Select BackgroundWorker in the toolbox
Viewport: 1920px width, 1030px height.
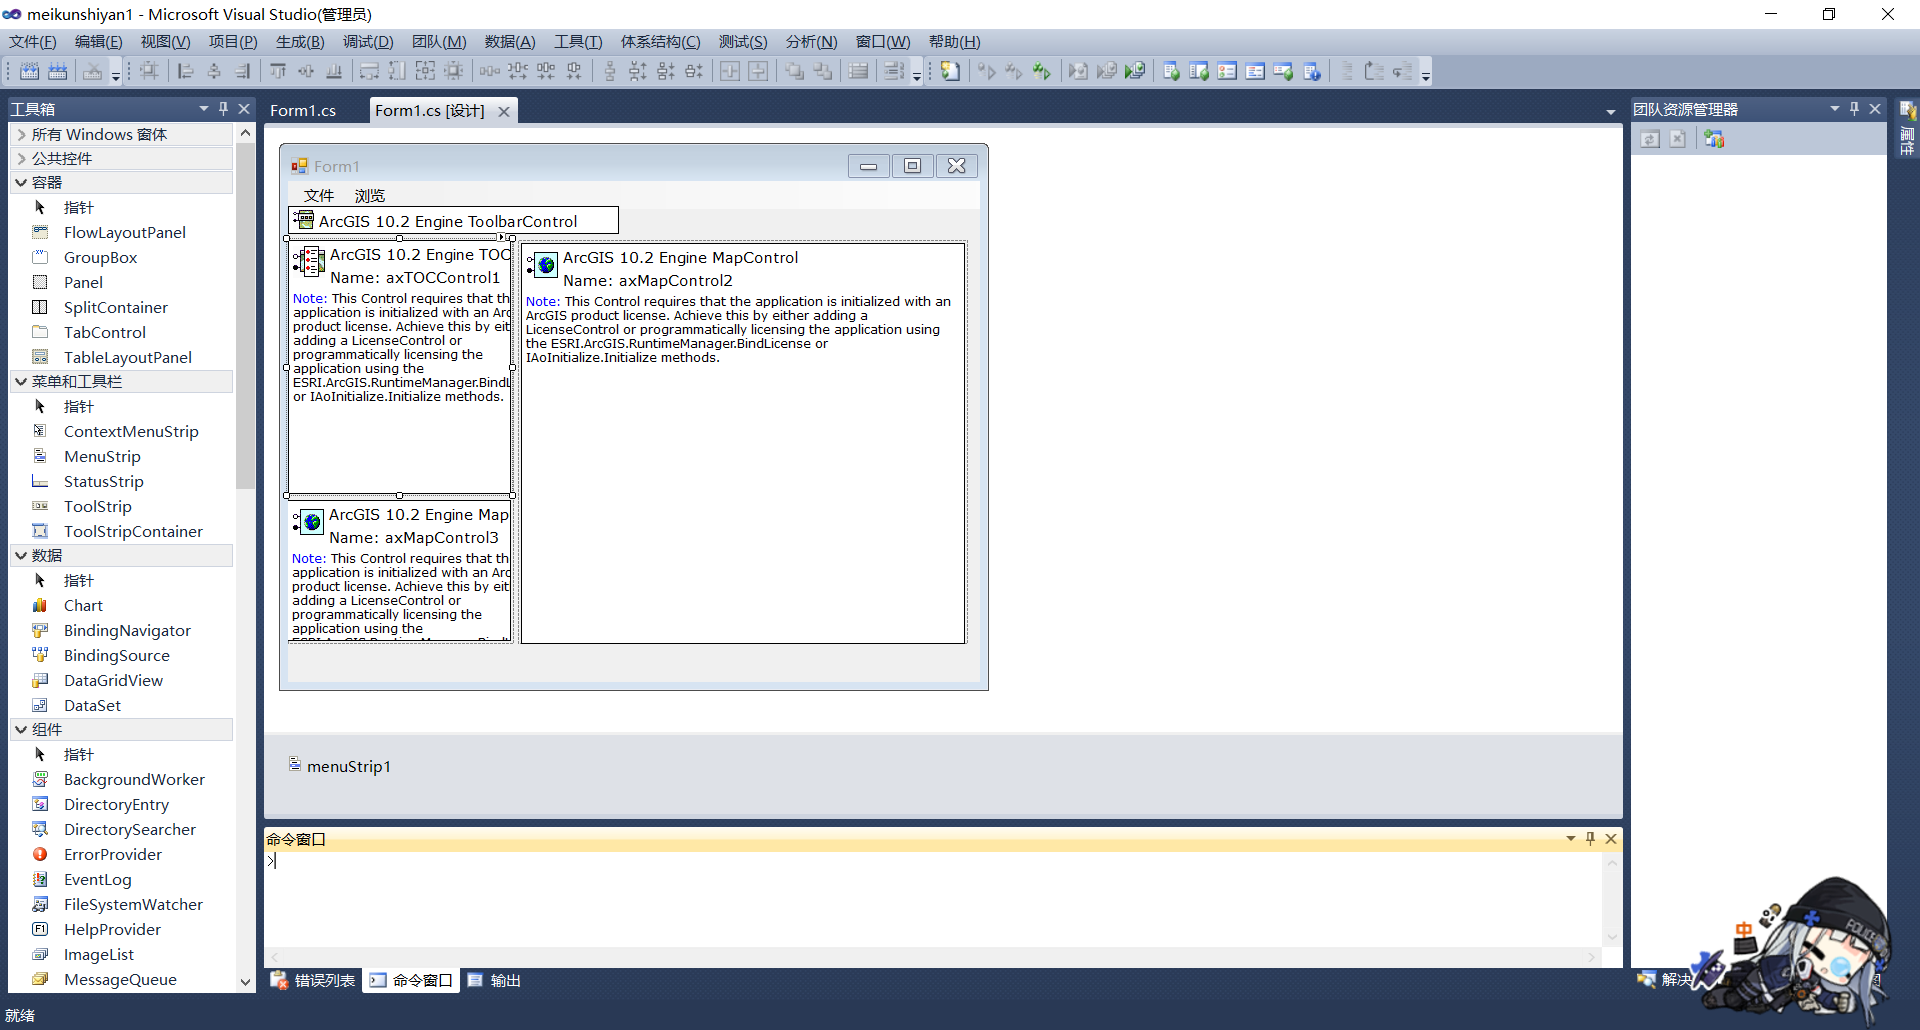(134, 779)
